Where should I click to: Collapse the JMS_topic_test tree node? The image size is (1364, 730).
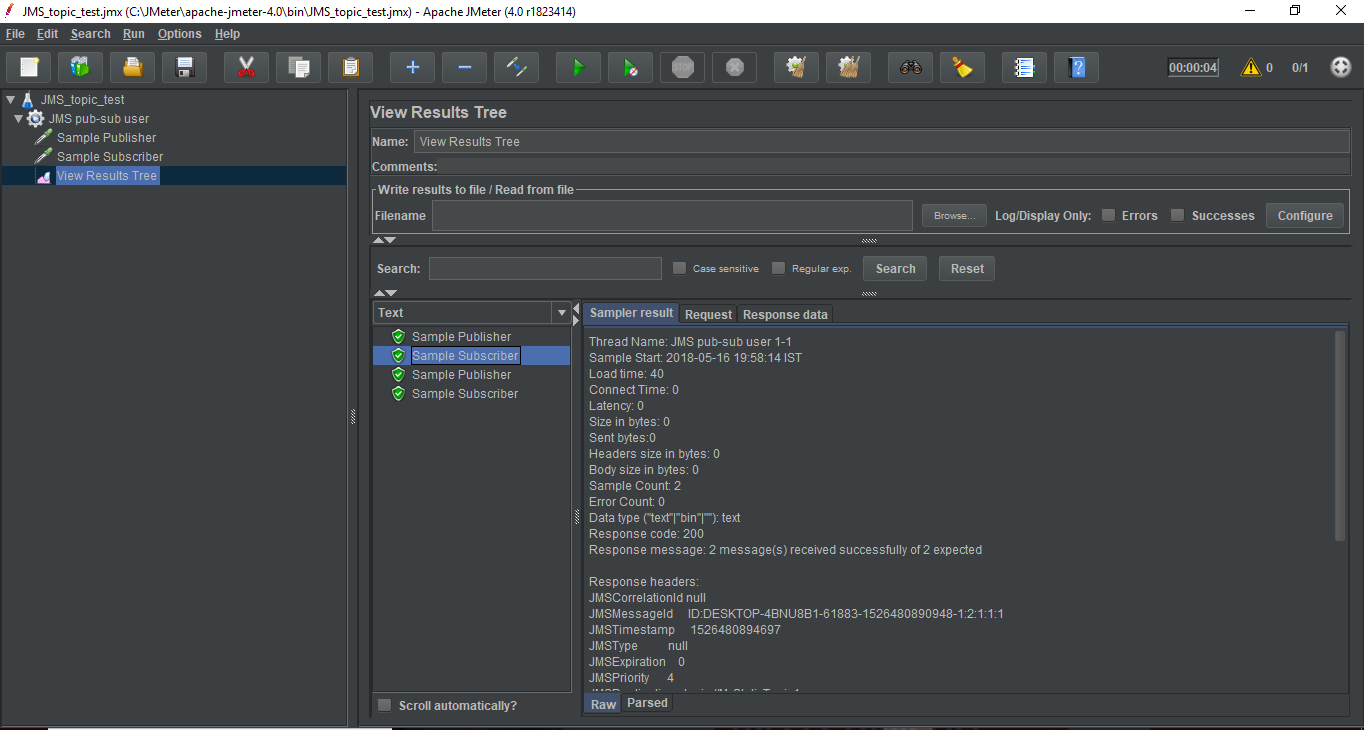point(10,100)
